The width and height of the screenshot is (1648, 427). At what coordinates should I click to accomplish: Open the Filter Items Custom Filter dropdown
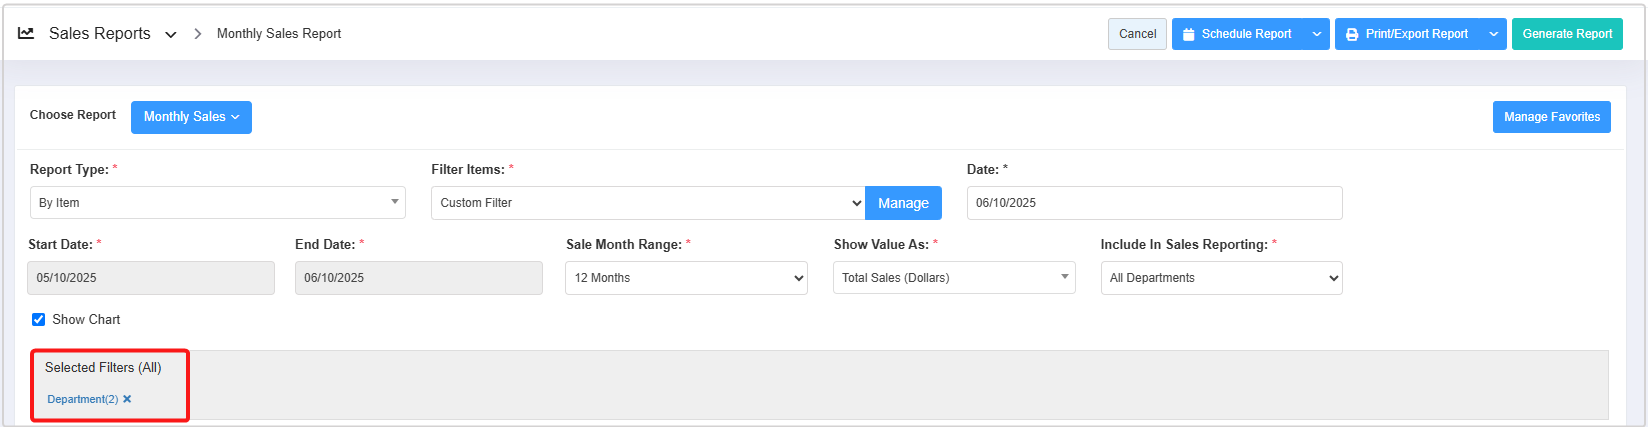(x=647, y=203)
